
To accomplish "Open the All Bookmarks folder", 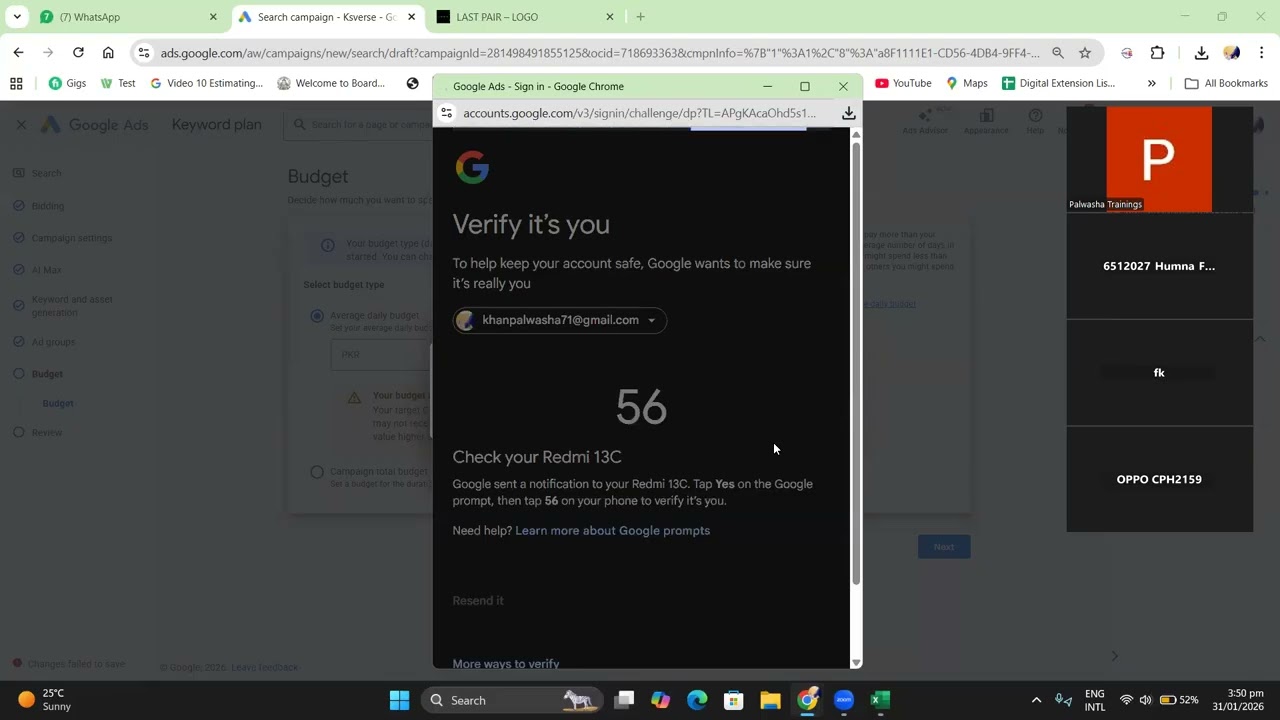I will click(x=1226, y=83).
